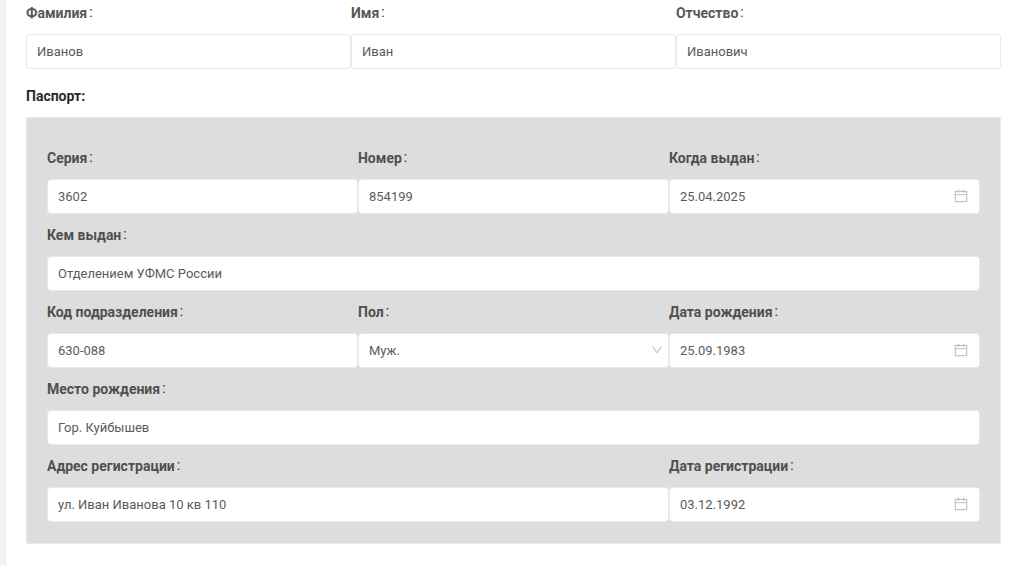
Task: Select the Место рождения field Гор. Куйбышев
Action: click(513, 427)
